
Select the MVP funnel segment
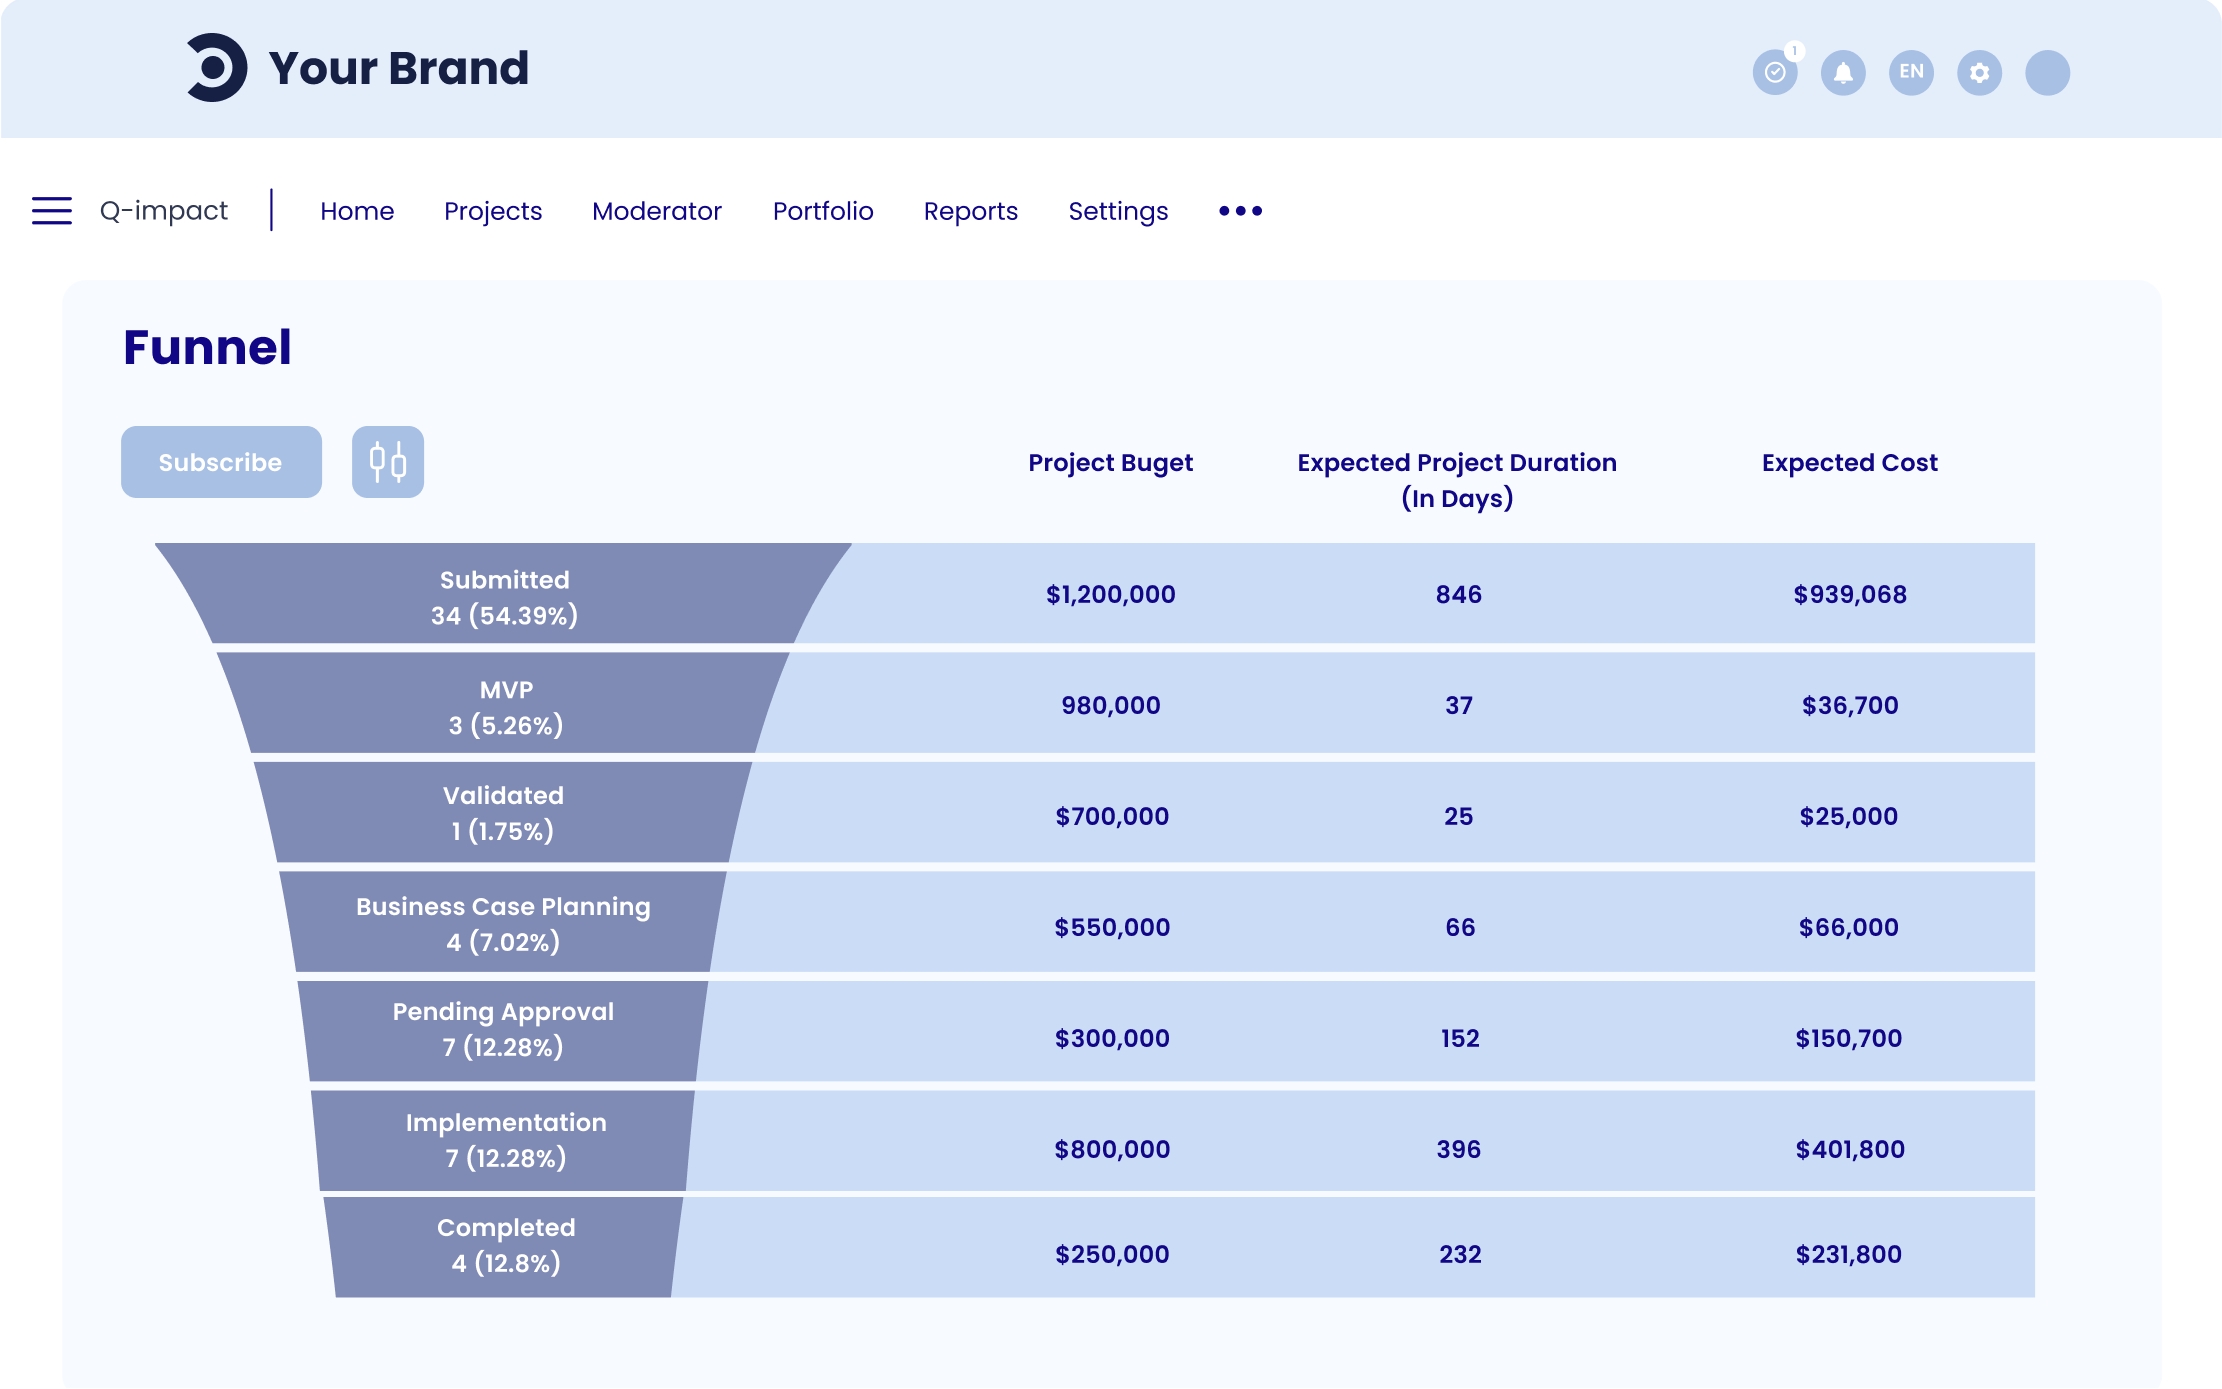tap(505, 706)
